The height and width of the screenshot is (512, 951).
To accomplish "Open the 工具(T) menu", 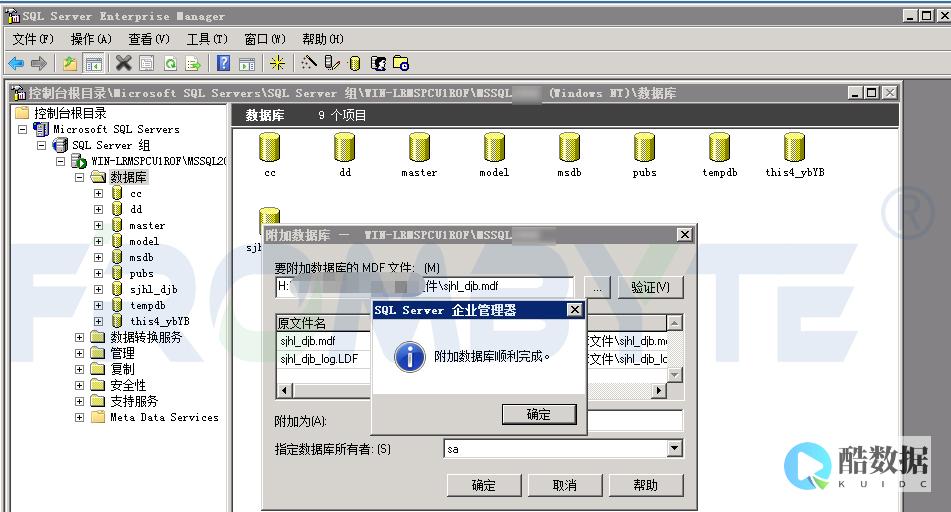I will pyautogui.click(x=207, y=39).
